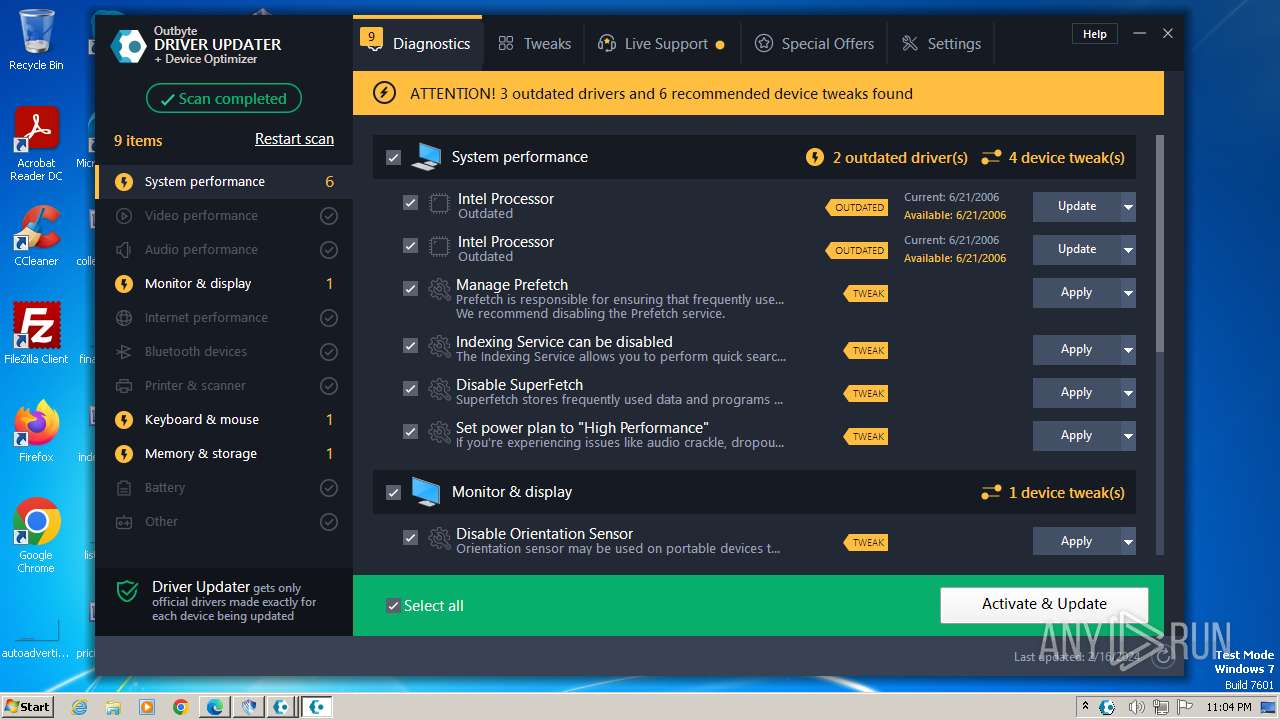The image size is (1280, 720).
Task: Click the Bluetooth devices icon in sidebar
Action: tap(124, 352)
